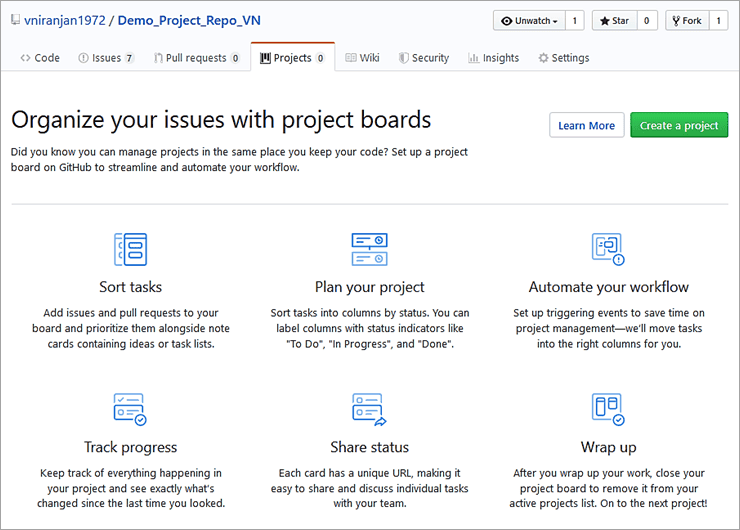Open the forks count 1
740x530 pixels.
pyautogui.click(x=718, y=21)
